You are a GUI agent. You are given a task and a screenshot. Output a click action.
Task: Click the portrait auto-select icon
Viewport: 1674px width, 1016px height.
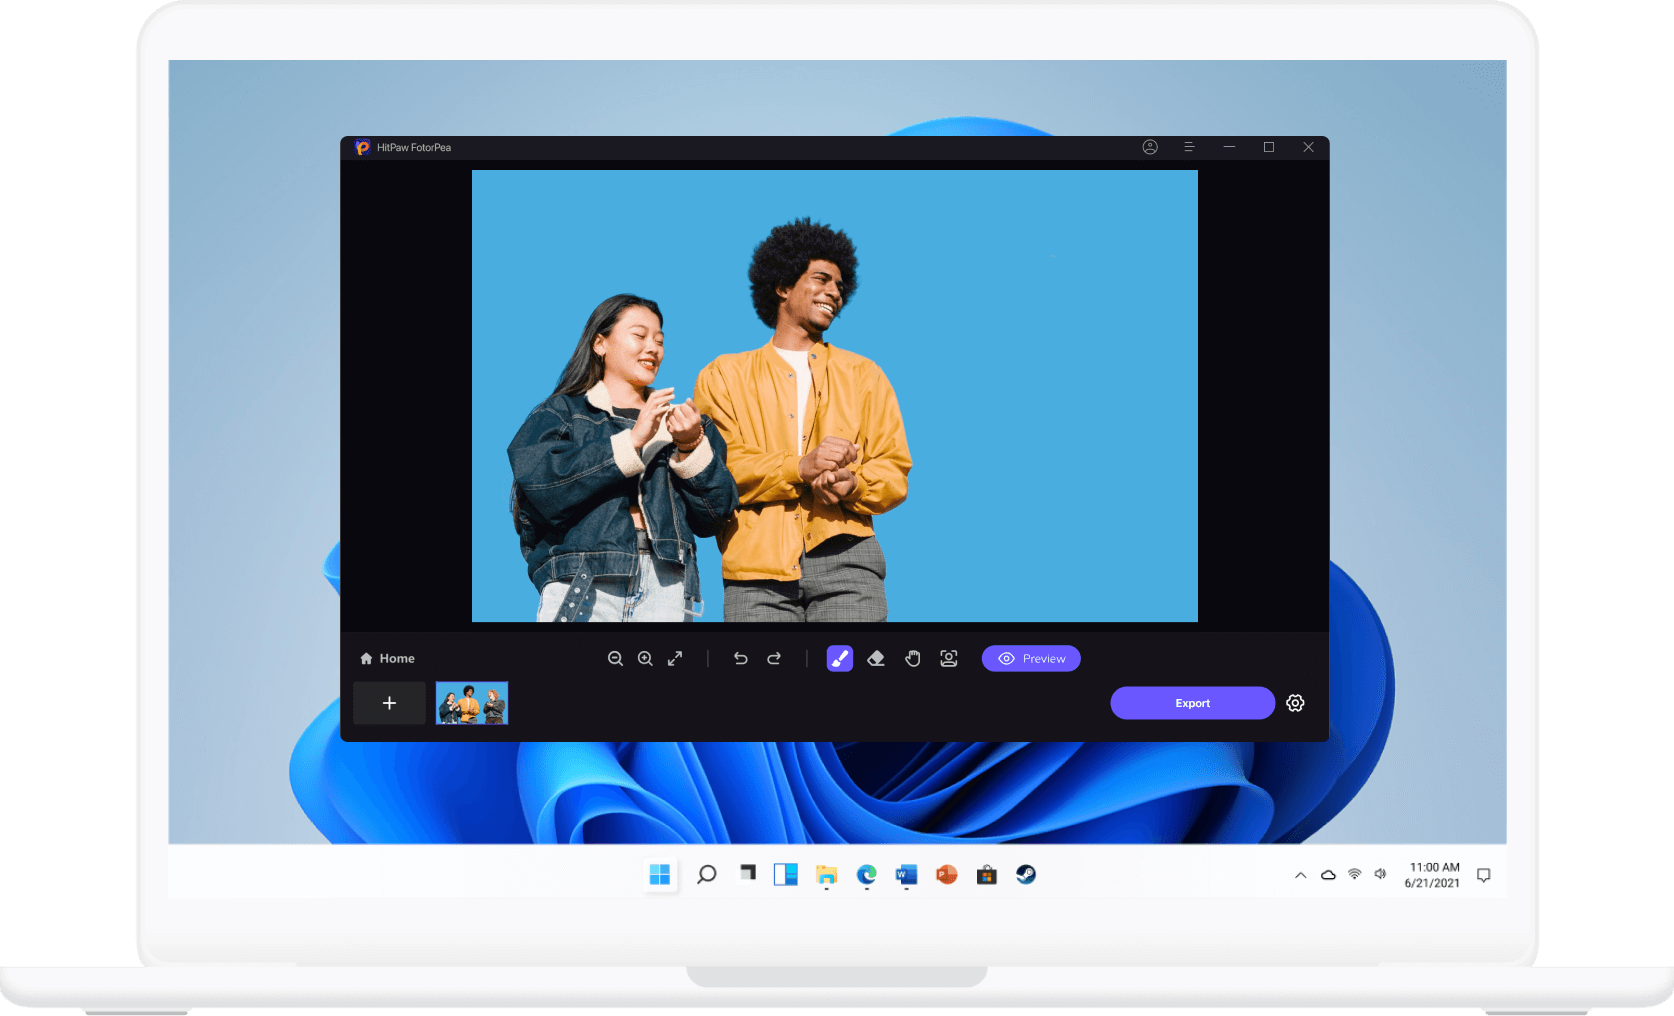(x=948, y=658)
